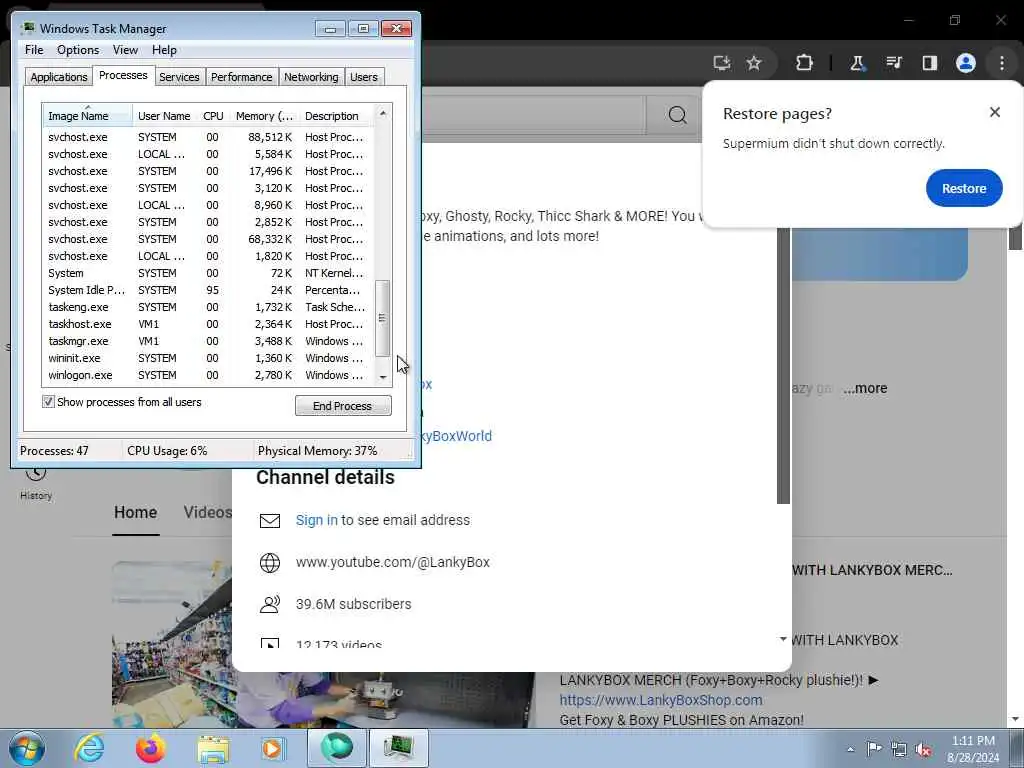This screenshot has height=768, width=1024.
Task: Switch to the Networking tab
Action: pyautogui.click(x=311, y=77)
